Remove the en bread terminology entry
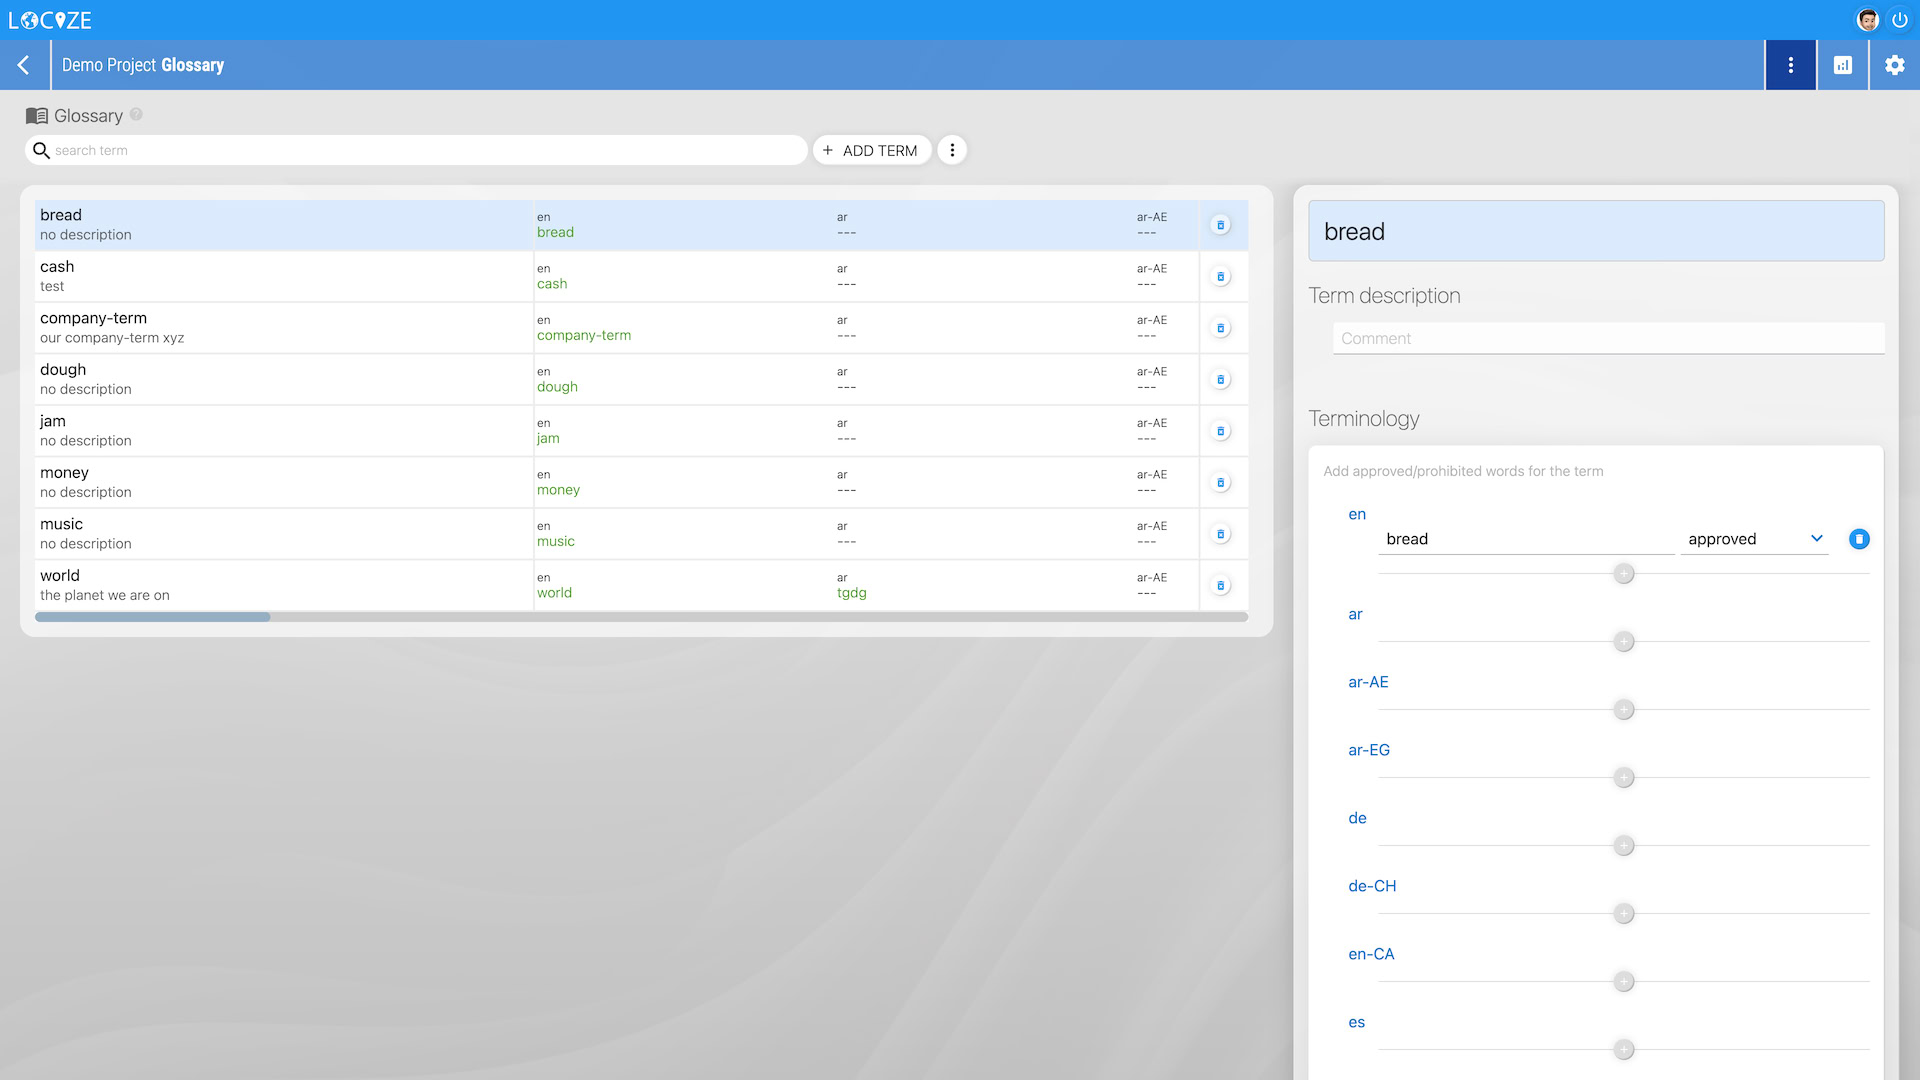The height and width of the screenshot is (1080, 1920). click(x=1859, y=539)
